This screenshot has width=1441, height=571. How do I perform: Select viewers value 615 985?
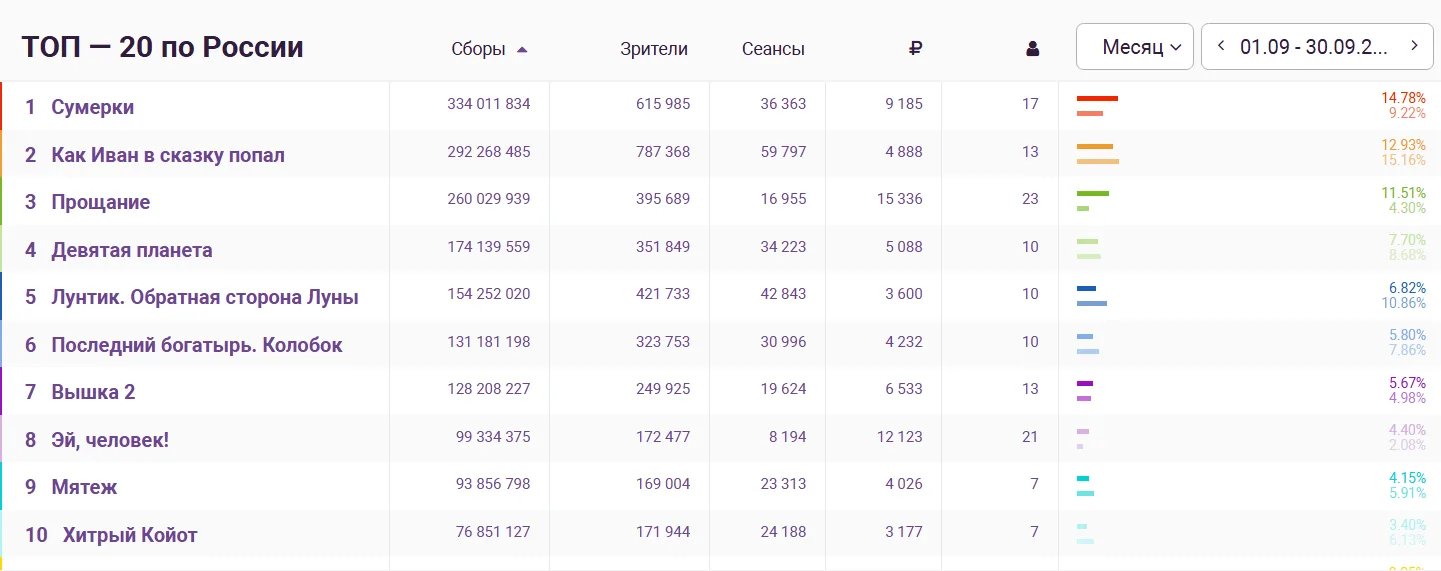(663, 104)
